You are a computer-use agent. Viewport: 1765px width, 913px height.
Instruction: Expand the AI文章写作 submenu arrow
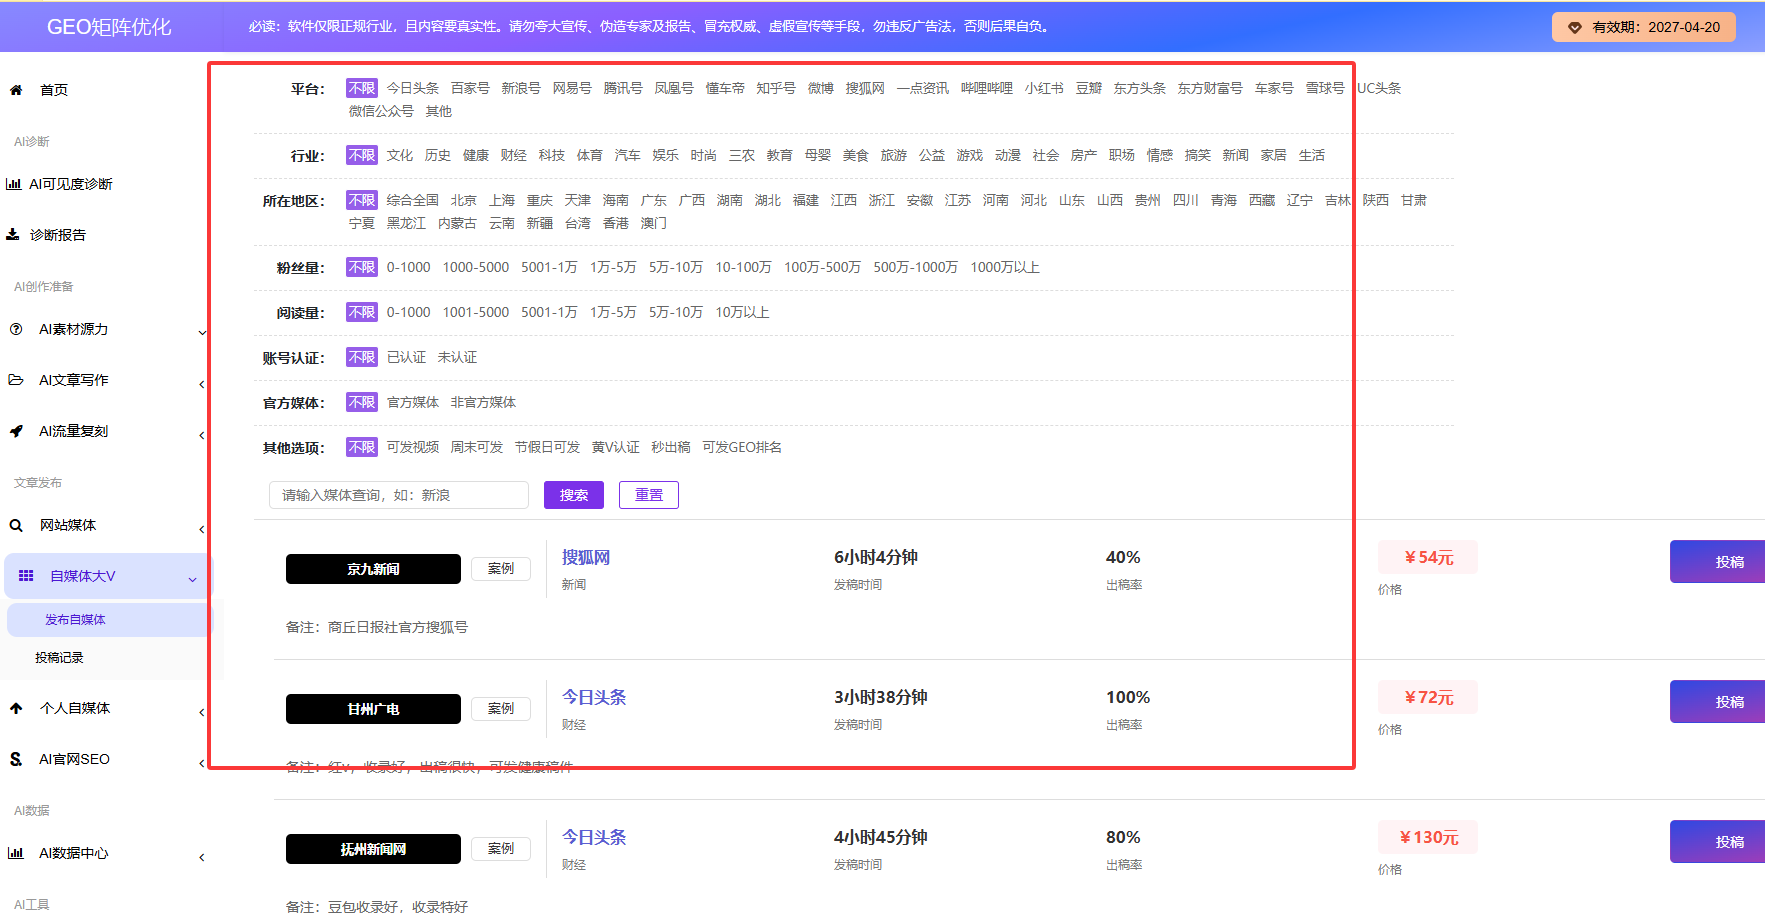[202, 384]
